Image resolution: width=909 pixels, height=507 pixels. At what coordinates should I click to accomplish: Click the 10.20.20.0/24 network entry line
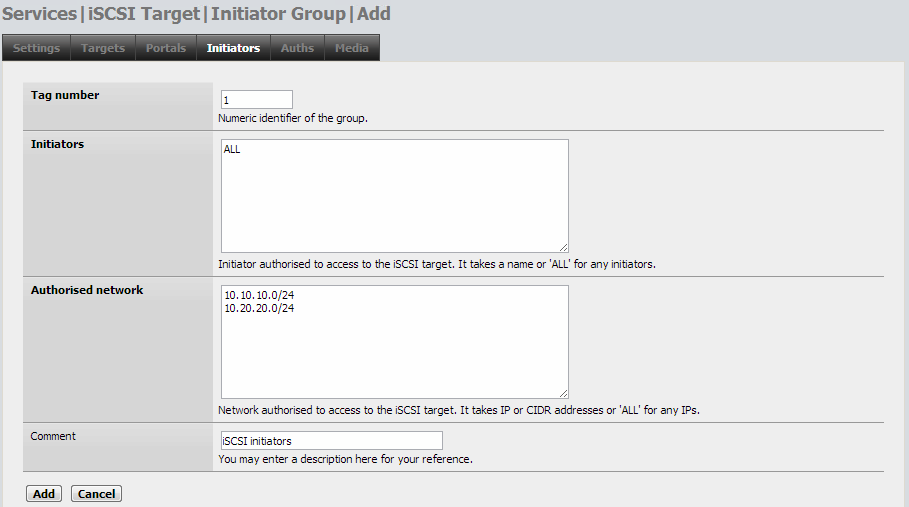click(x=259, y=308)
